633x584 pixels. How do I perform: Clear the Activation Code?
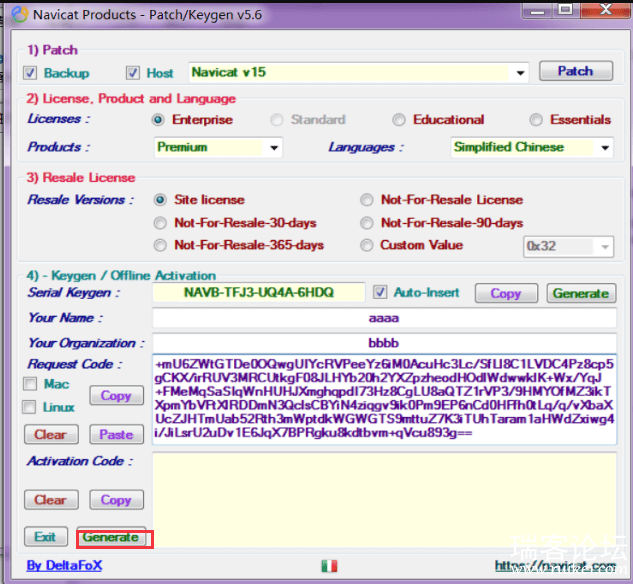tap(51, 500)
